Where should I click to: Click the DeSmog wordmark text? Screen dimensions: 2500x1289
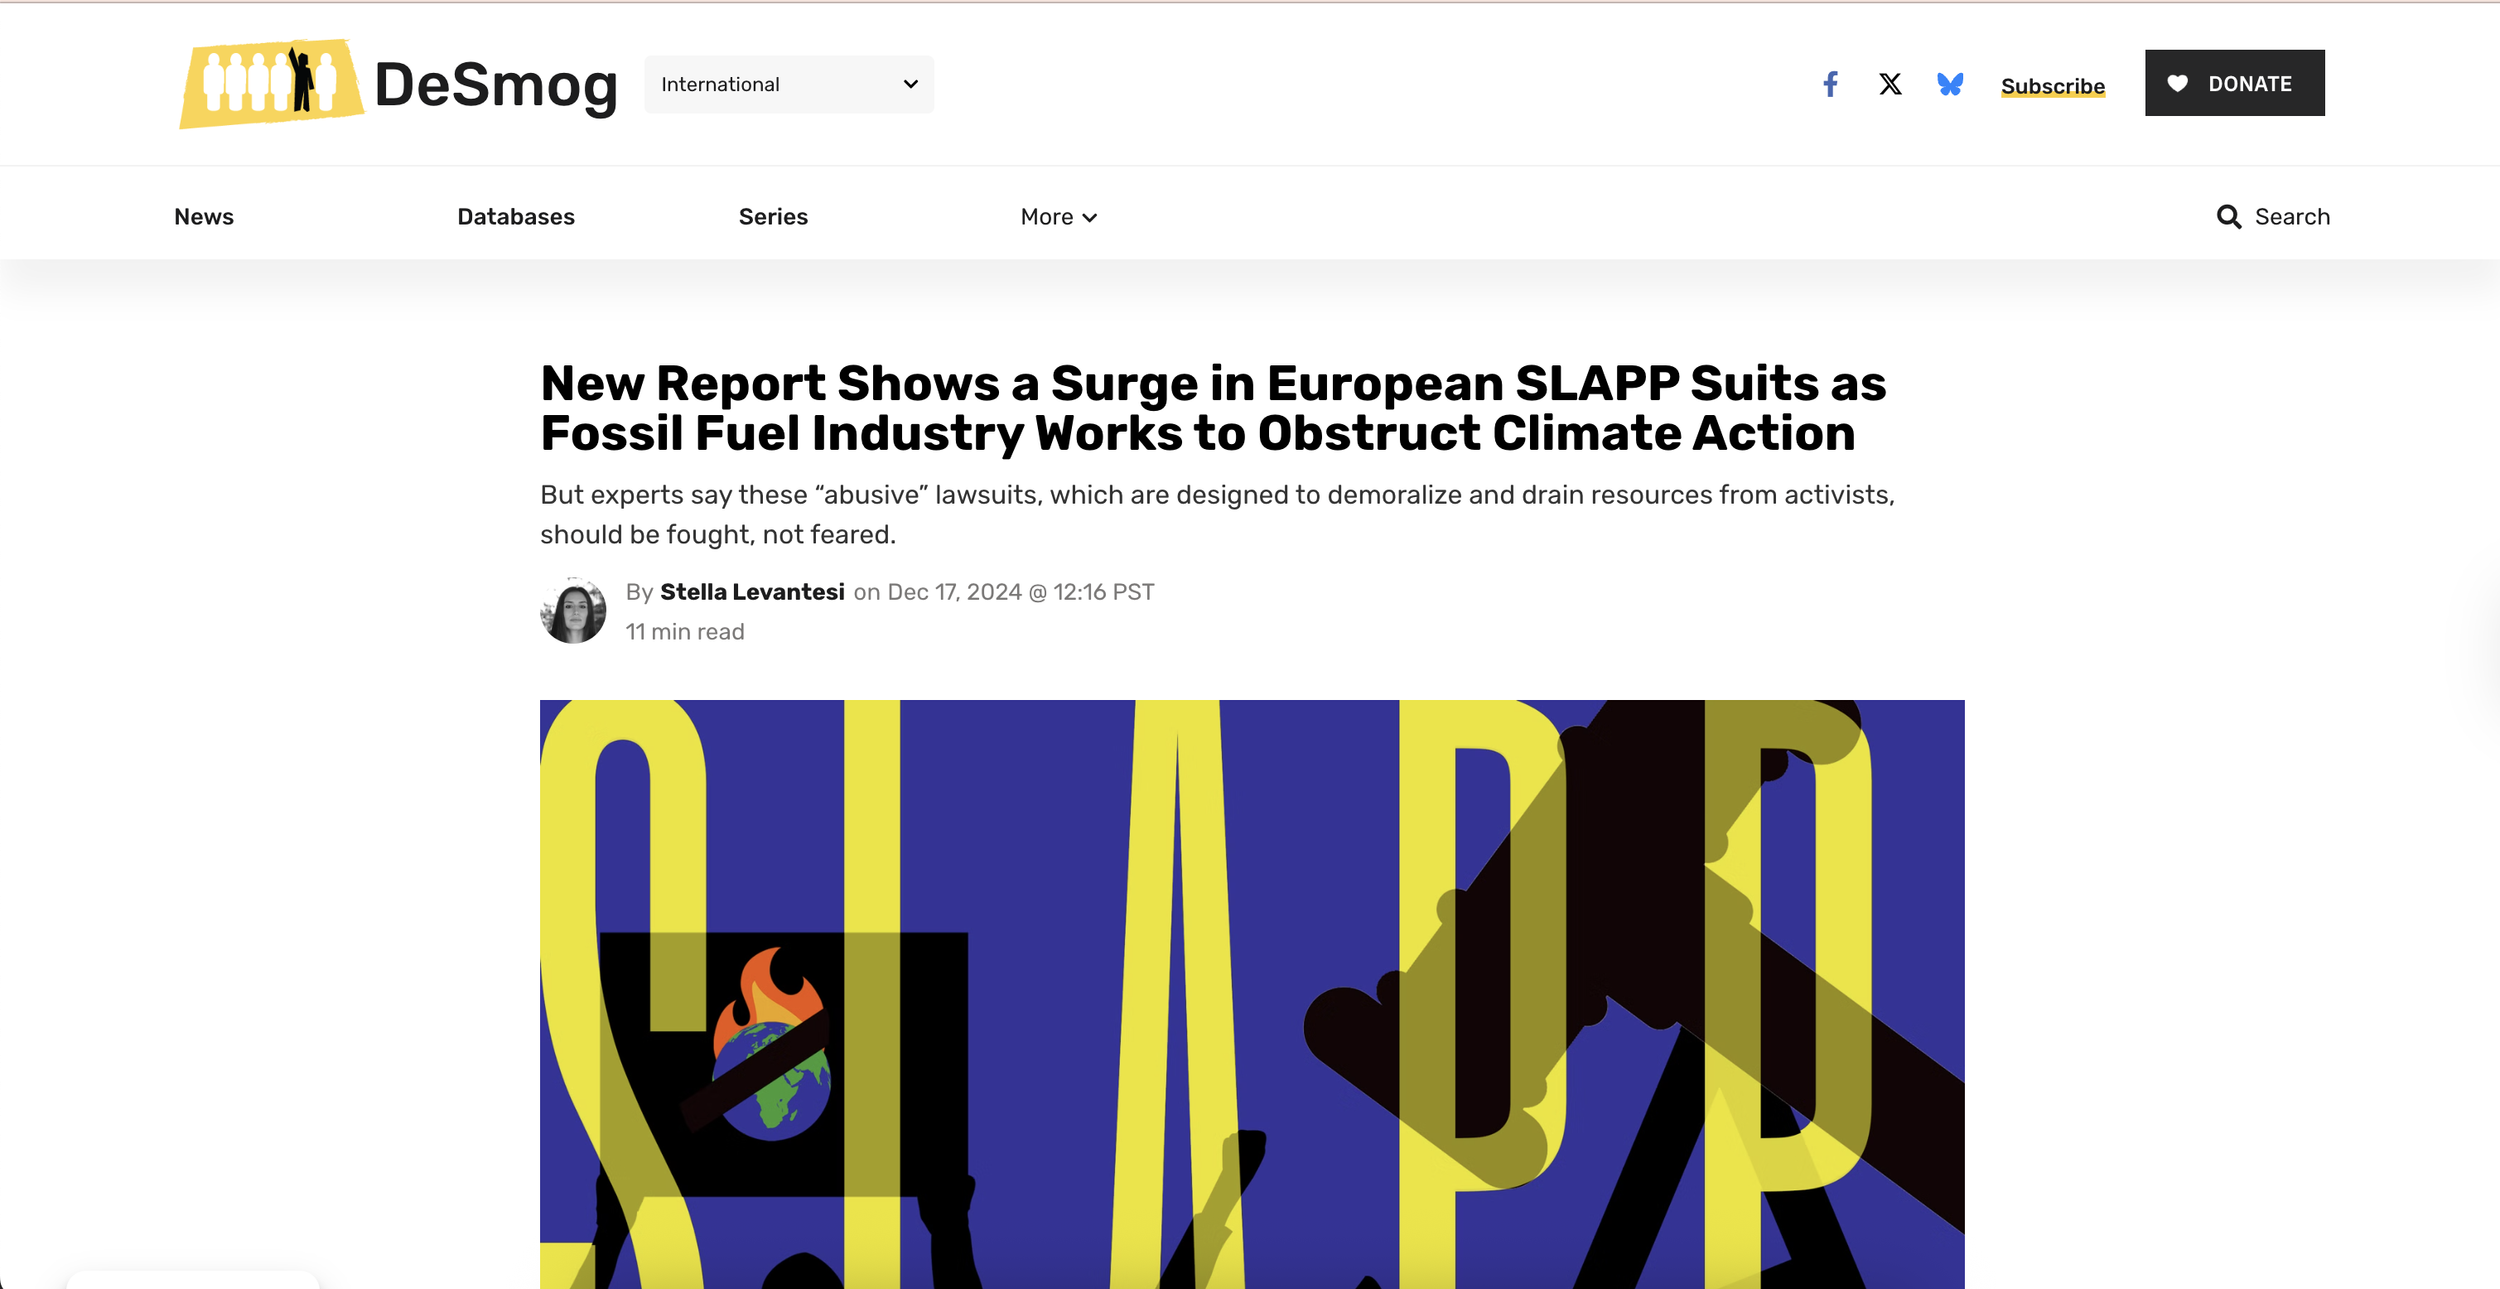point(495,85)
